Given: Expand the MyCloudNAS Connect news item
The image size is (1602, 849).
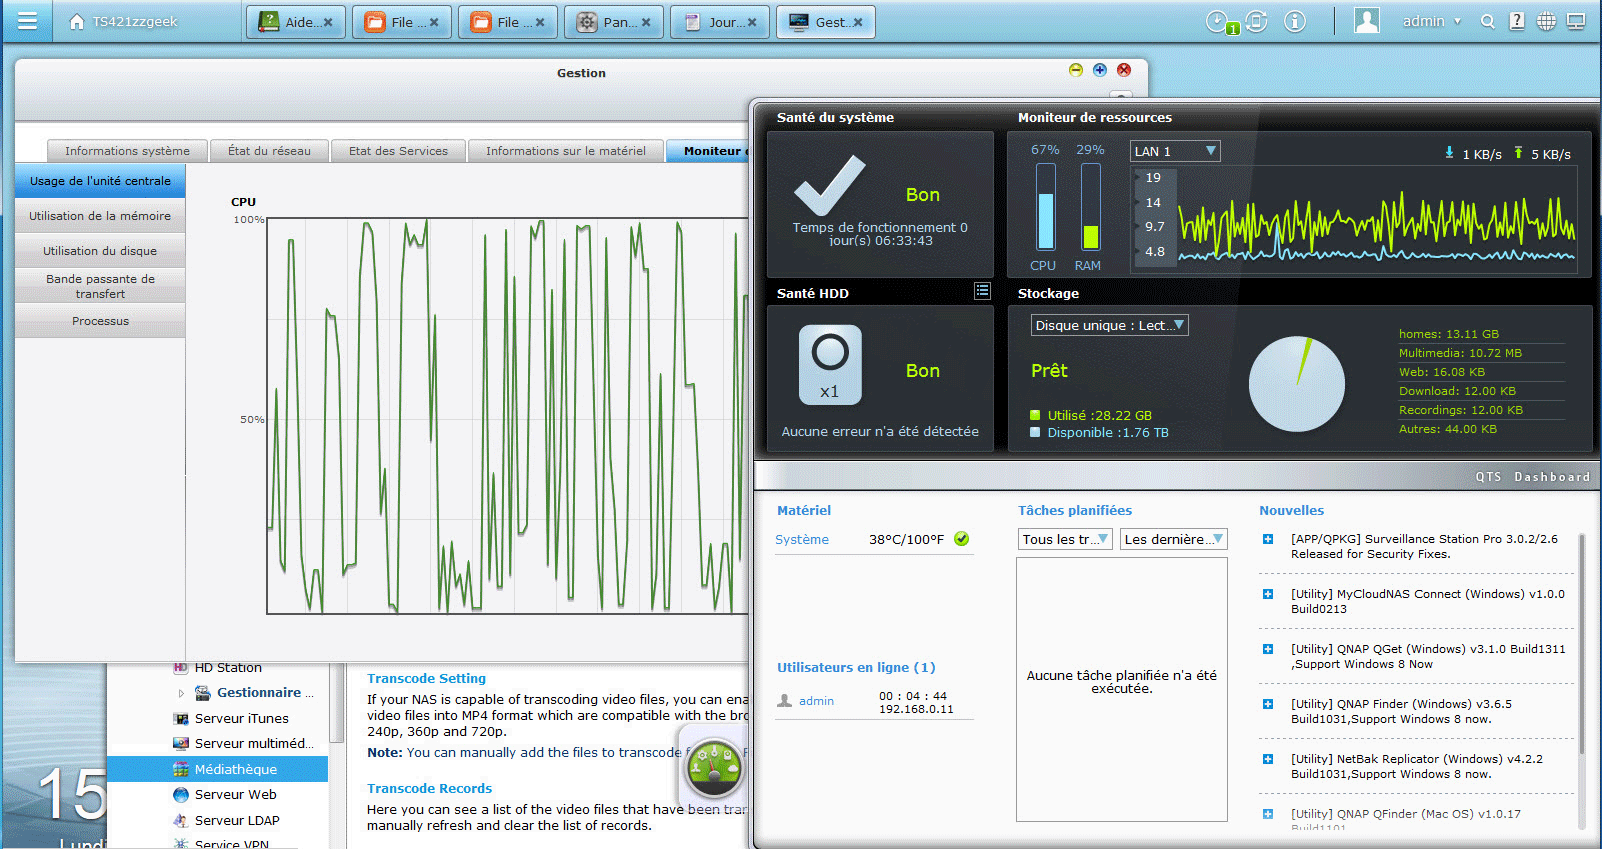Looking at the screenshot, I should tap(1268, 594).
